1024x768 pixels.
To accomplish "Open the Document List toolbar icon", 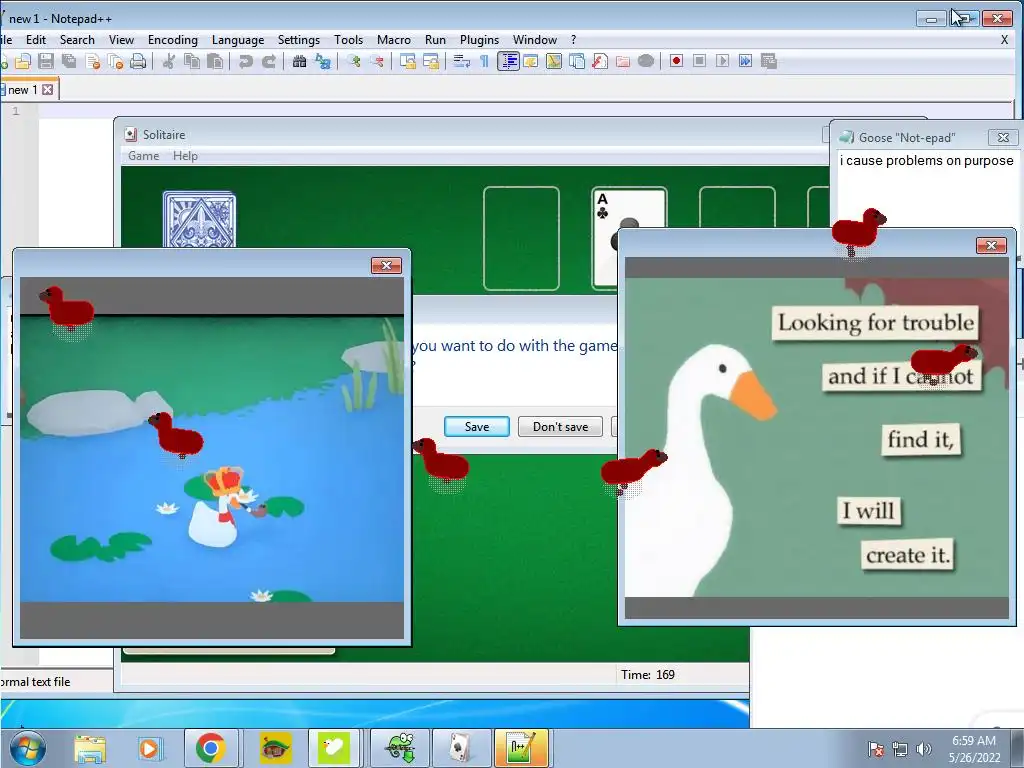I will (x=577, y=61).
